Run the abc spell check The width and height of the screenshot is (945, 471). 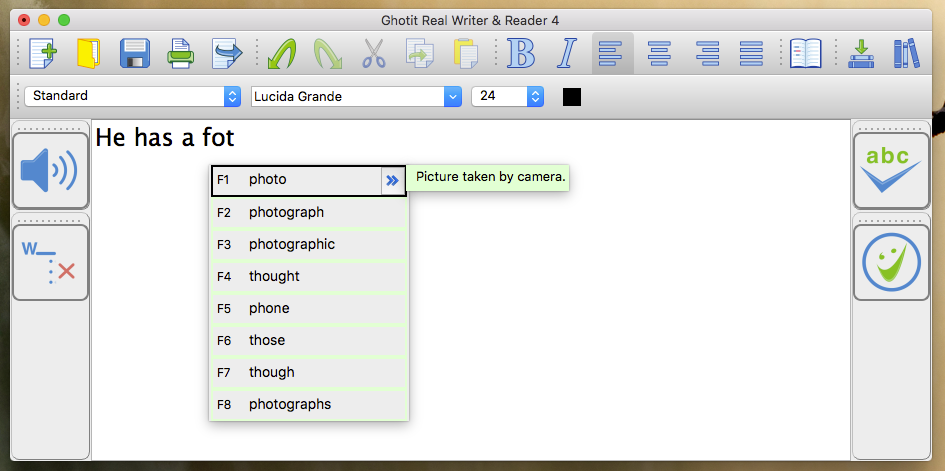point(891,171)
